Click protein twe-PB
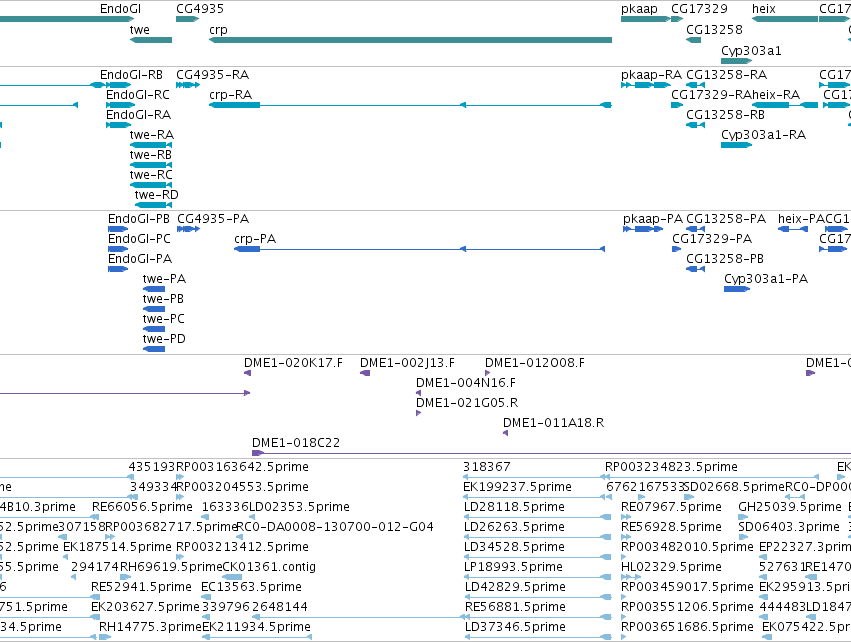This screenshot has width=851, height=642. tap(163, 298)
